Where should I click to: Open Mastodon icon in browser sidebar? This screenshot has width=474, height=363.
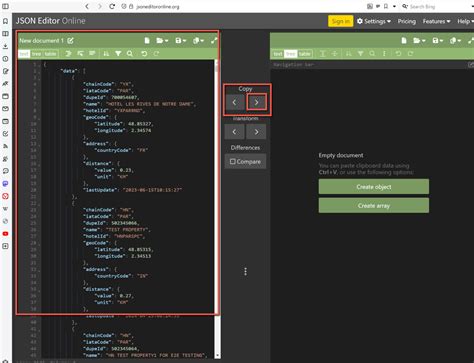(x=5, y=184)
